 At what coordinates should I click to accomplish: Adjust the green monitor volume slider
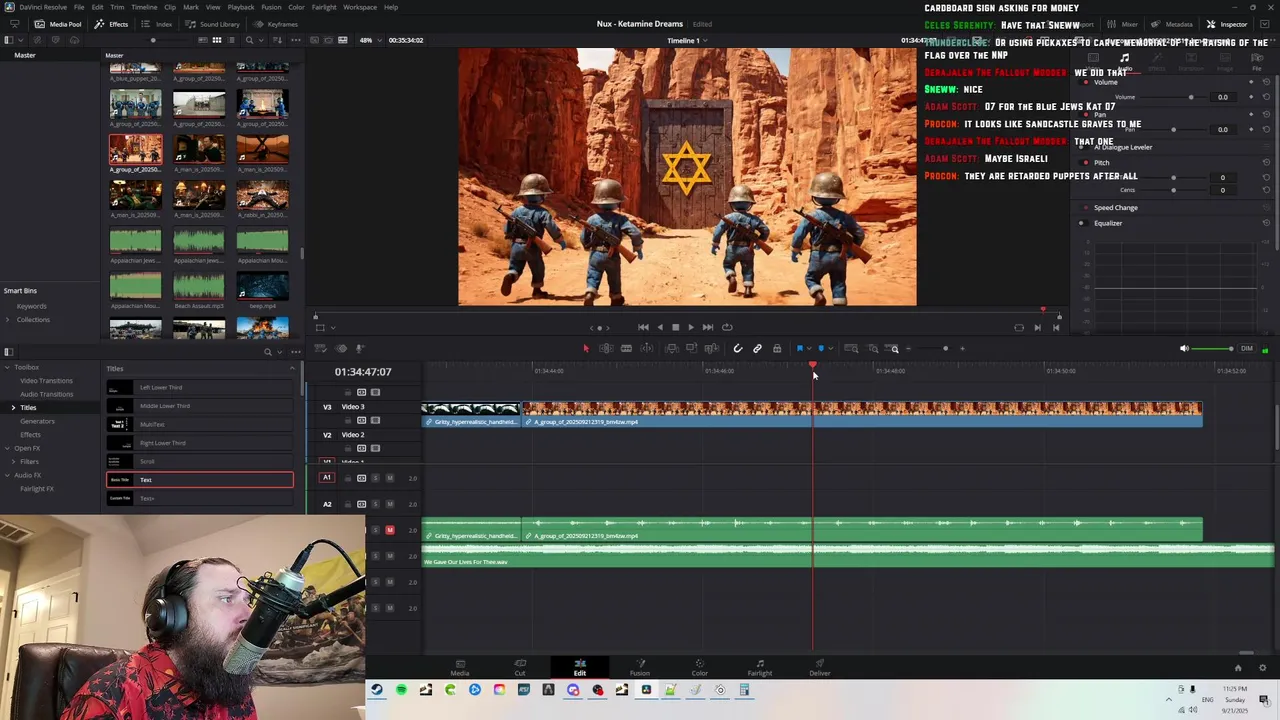[1214, 348]
